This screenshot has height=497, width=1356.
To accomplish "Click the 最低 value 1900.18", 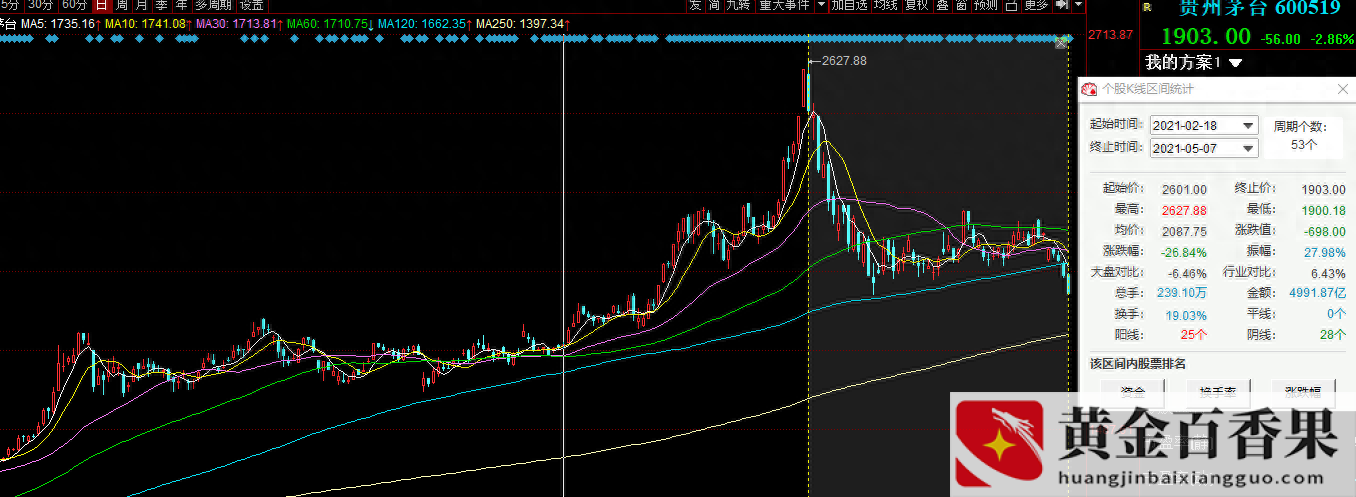I will tap(1322, 210).
